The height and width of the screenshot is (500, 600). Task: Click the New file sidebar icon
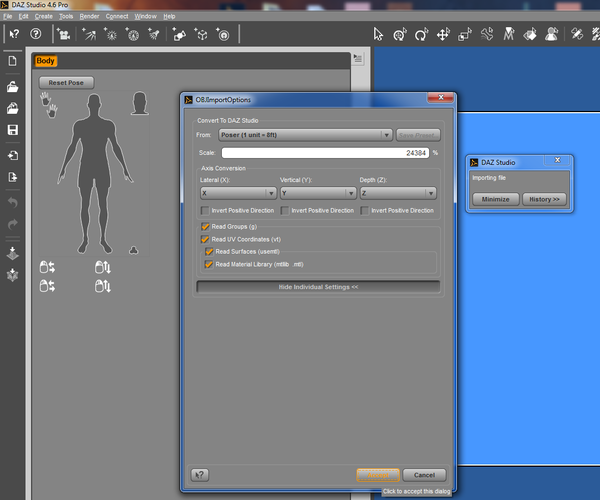tap(13, 61)
